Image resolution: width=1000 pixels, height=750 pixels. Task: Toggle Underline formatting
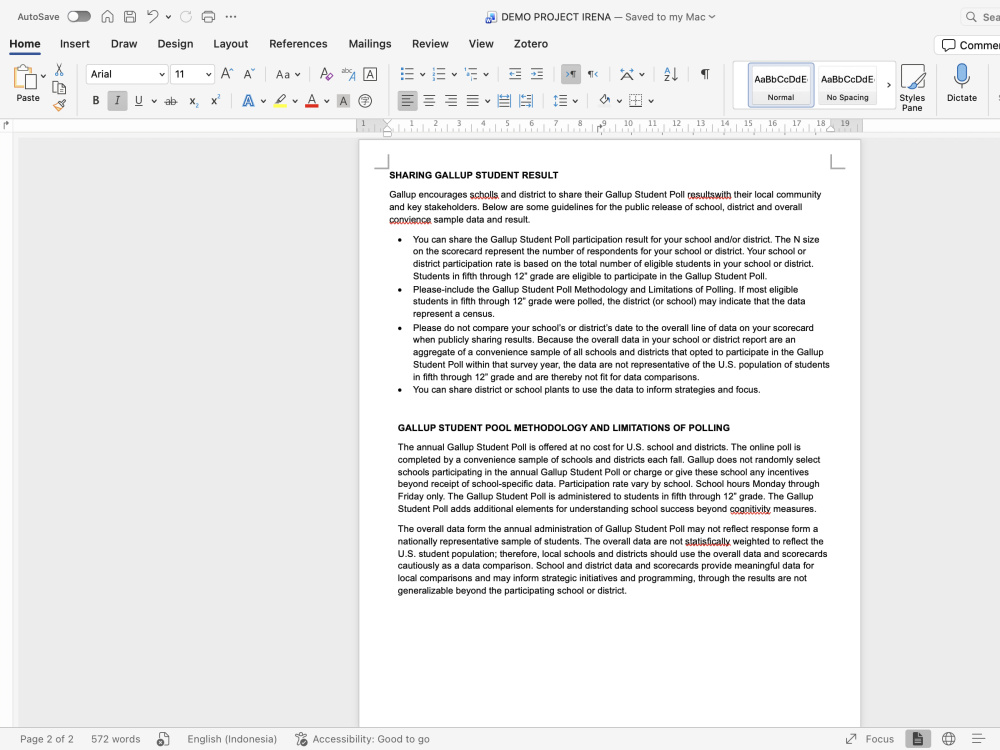coord(138,101)
